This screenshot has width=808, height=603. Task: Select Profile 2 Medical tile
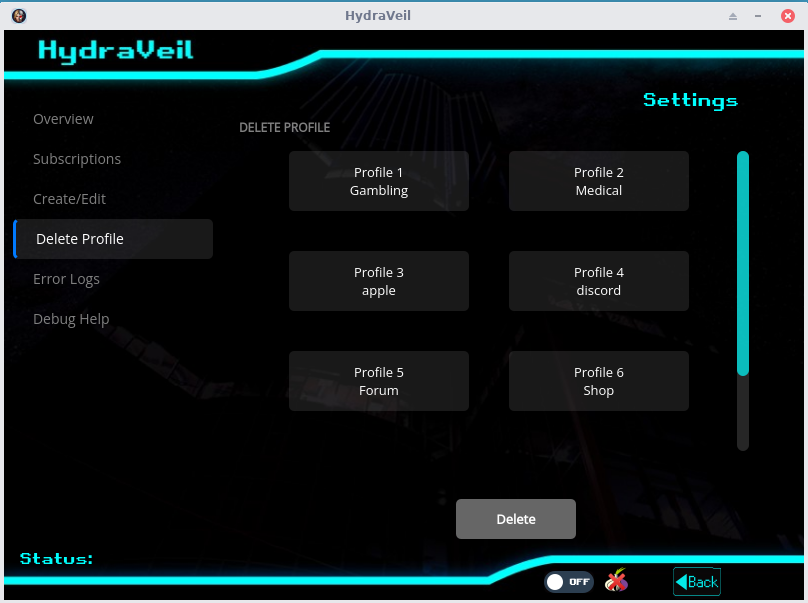[599, 181]
